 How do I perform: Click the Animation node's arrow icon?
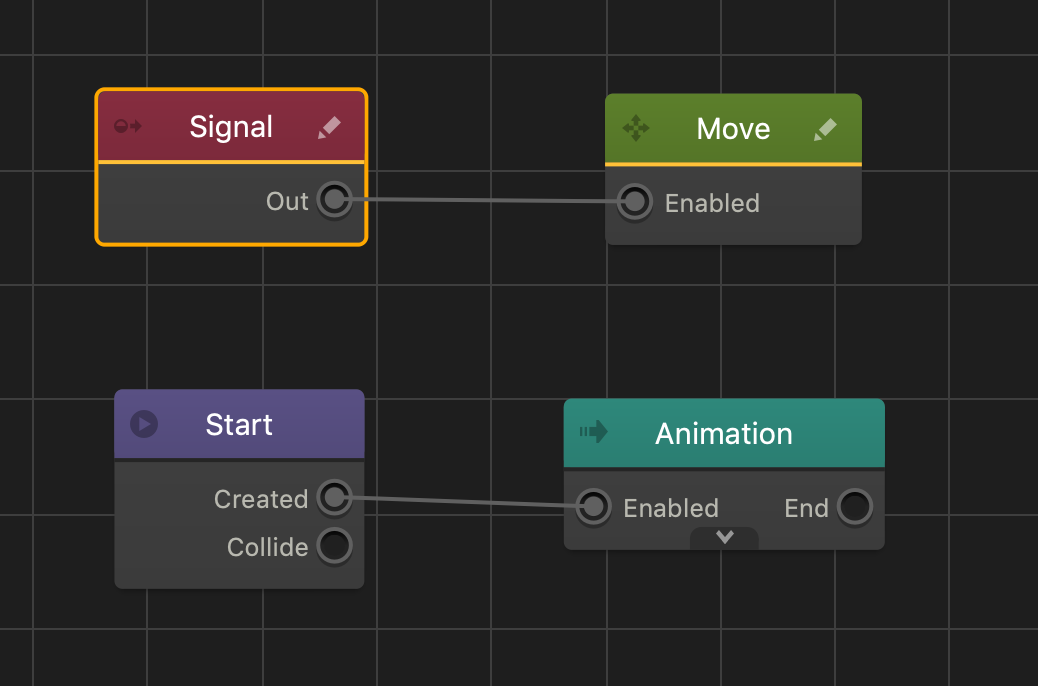tap(594, 432)
